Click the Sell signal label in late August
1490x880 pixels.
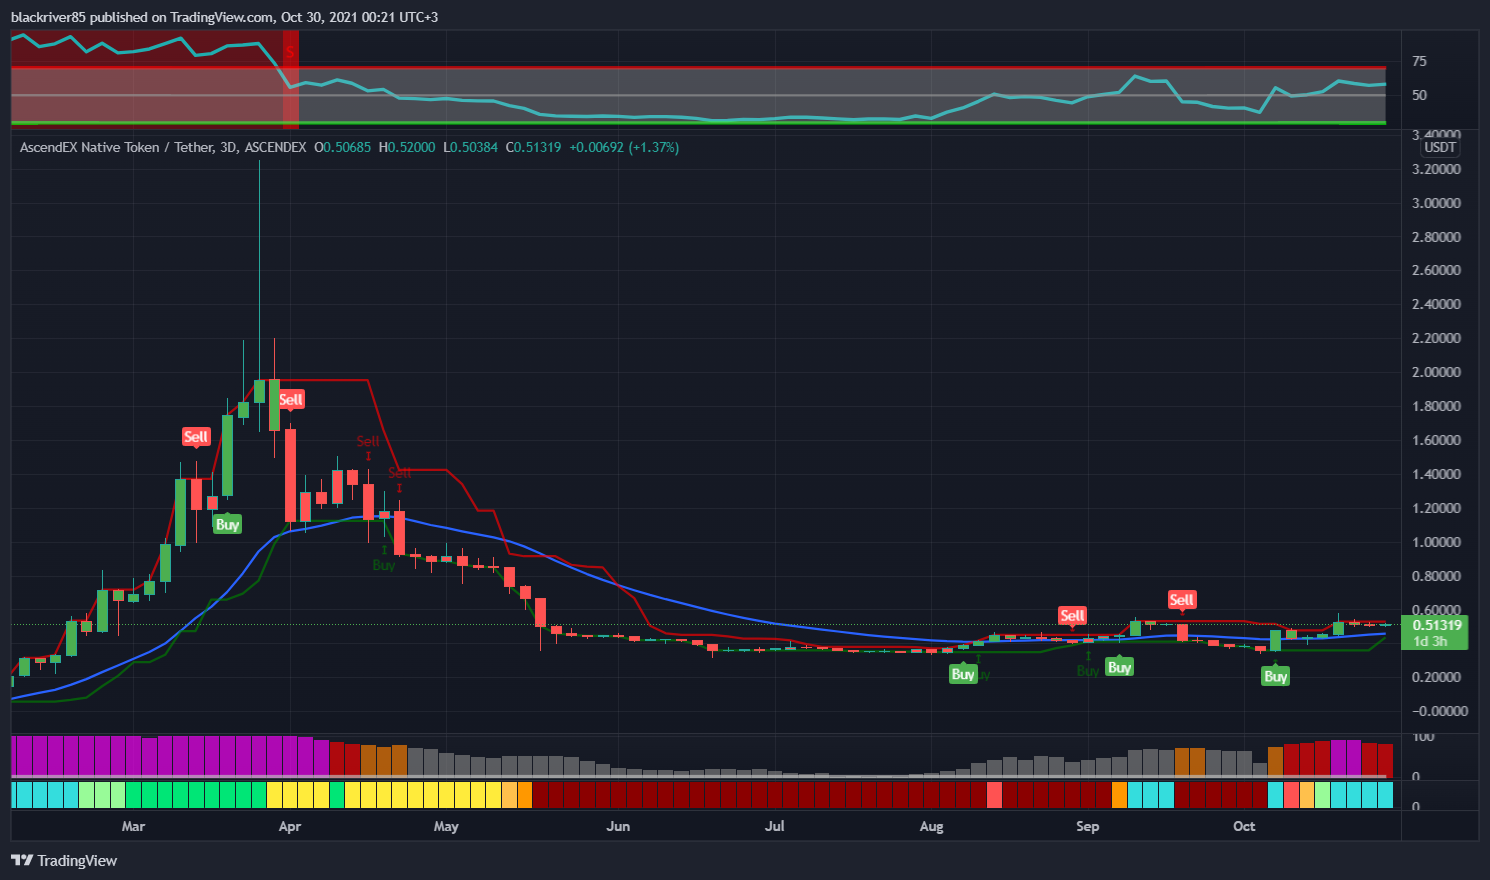coord(1073,615)
